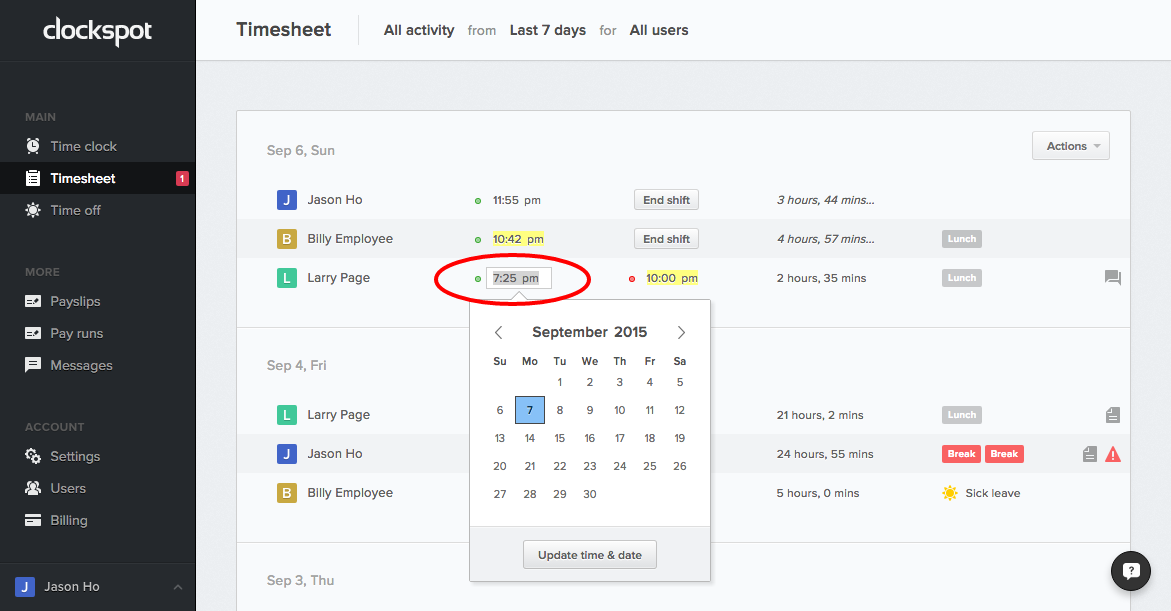Select September 1 in calendar
Viewport: 1171px width, 611px height.
559,382
